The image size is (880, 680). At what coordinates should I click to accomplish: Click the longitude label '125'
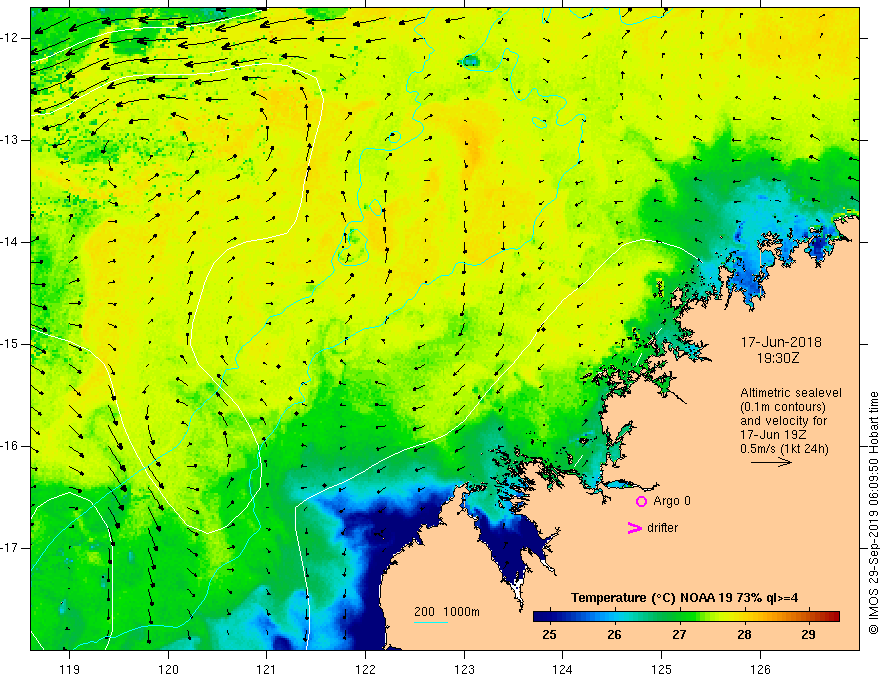662,669
